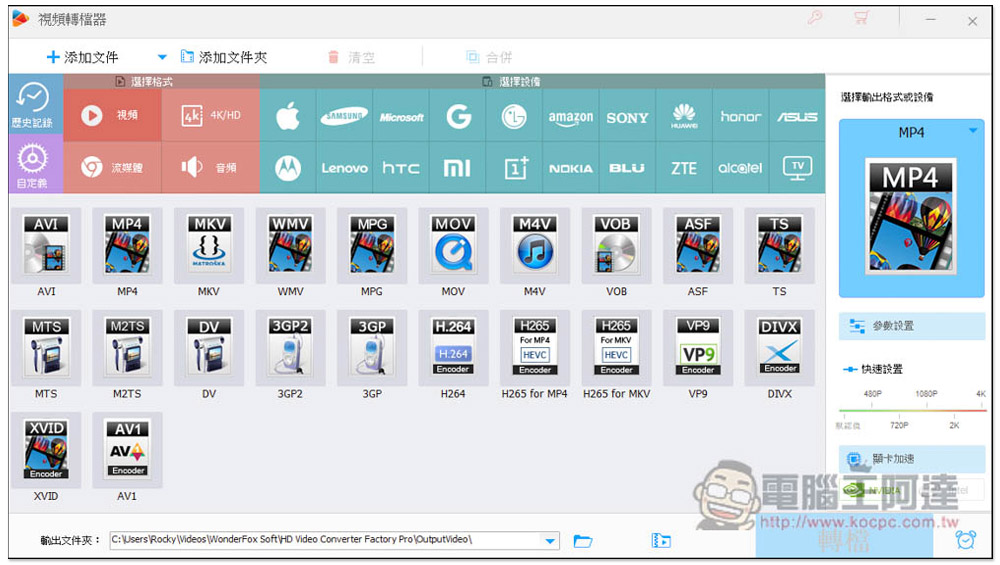
Task: Open 參數設置 parameter settings
Action: [x=912, y=326]
